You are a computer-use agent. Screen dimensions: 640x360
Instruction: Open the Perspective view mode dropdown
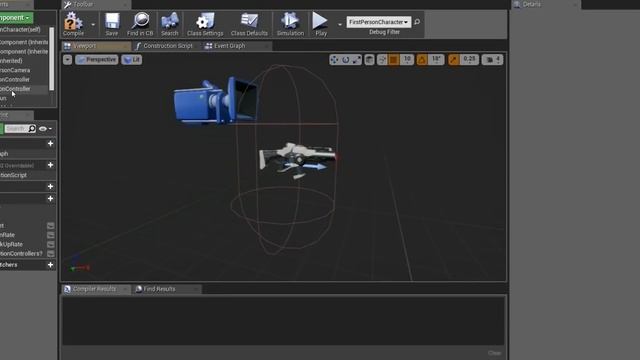[x=97, y=60]
